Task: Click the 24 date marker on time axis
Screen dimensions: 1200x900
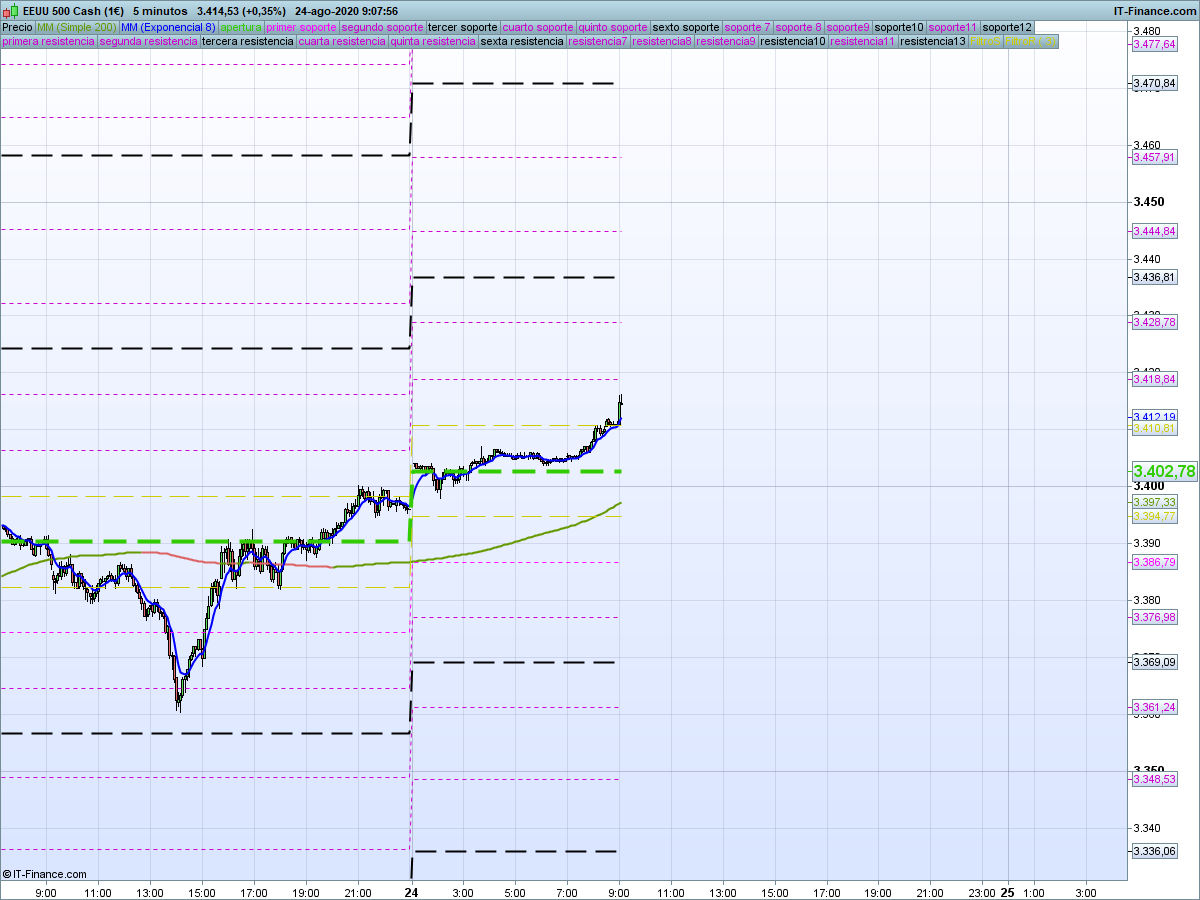Action: (x=411, y=892)
